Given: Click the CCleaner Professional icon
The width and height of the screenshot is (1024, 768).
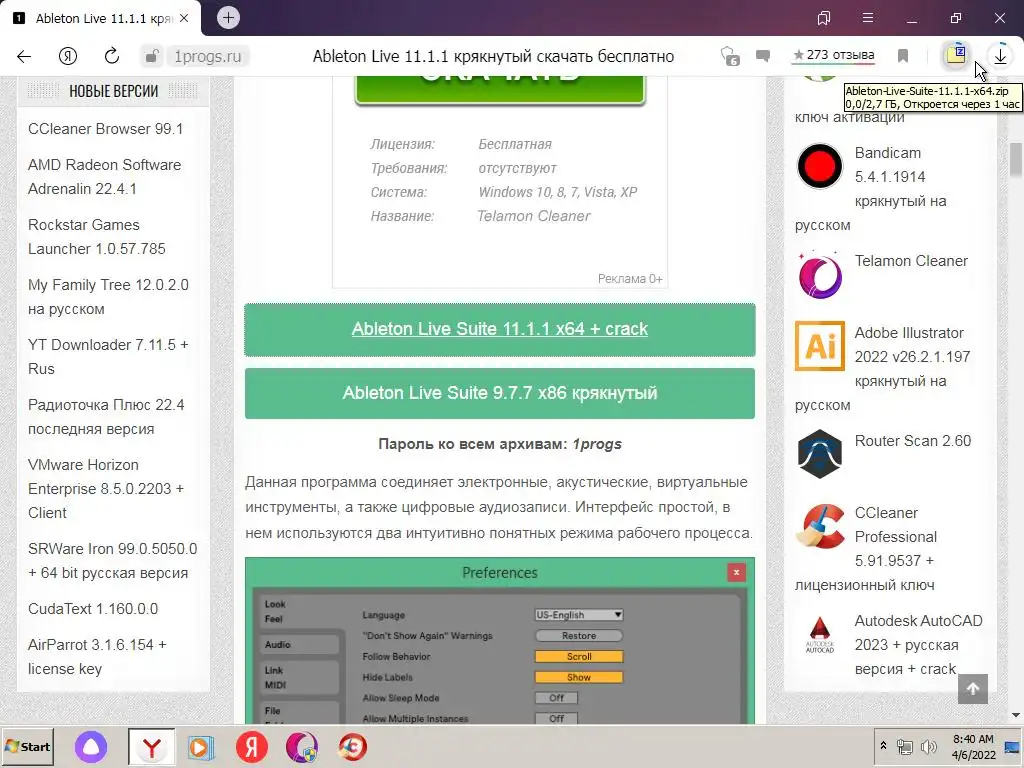Looking at the screenshot, I should pos(820,526).
